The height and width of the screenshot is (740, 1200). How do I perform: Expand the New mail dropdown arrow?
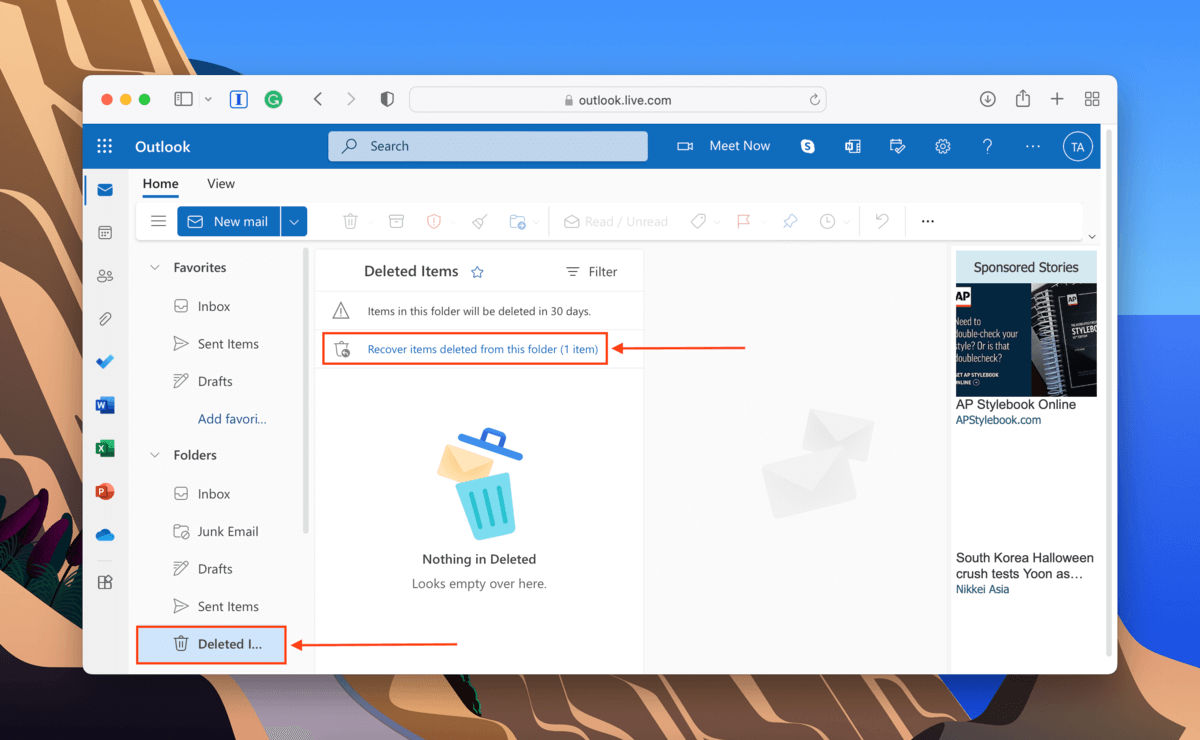(294, 222)
